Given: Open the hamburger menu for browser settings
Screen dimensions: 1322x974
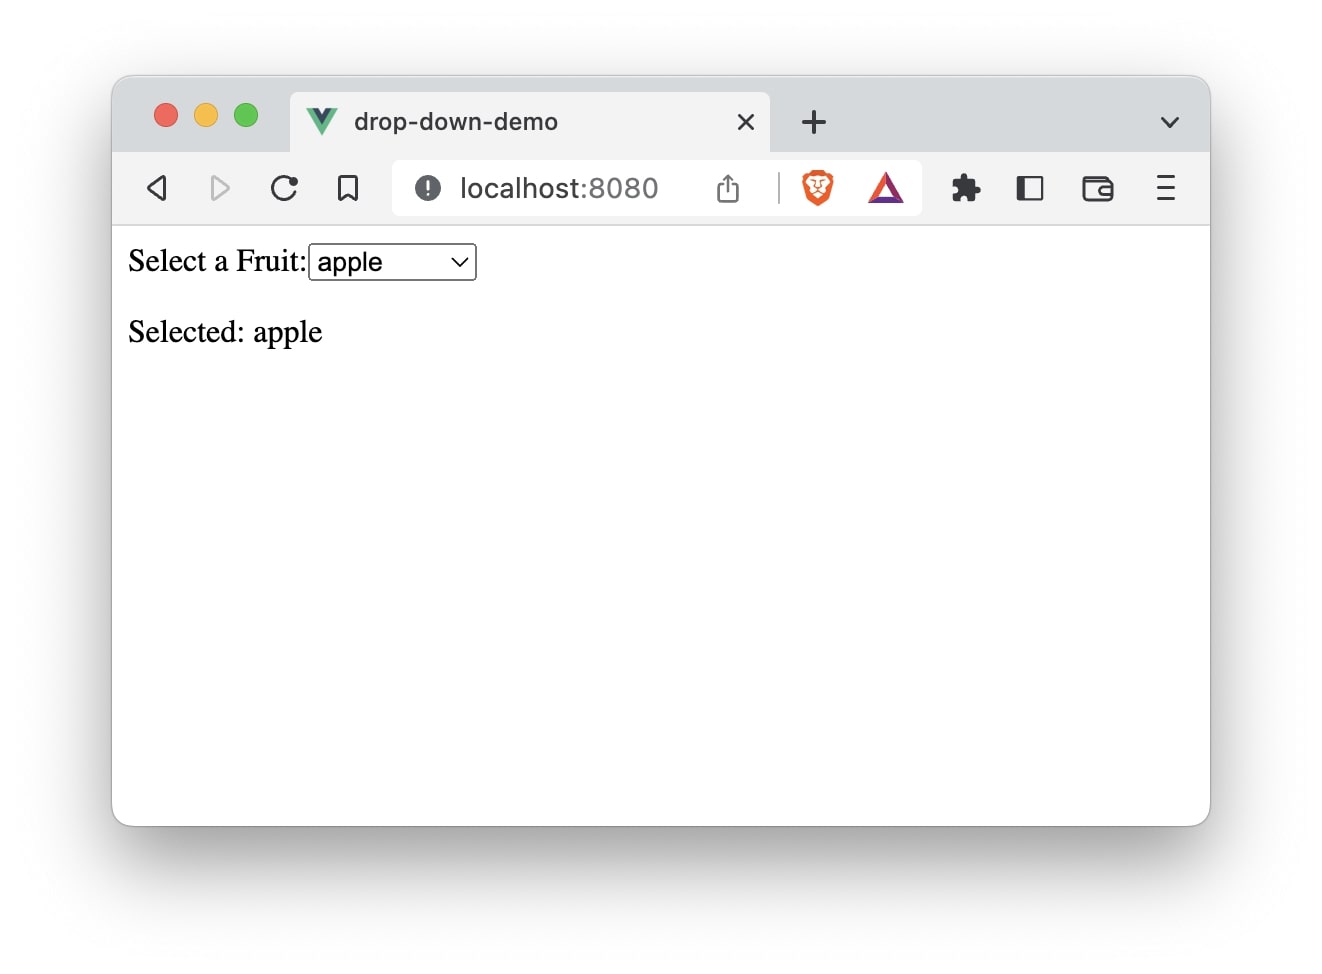Looking at the screenshot, I should click(x=1165, y=188).
